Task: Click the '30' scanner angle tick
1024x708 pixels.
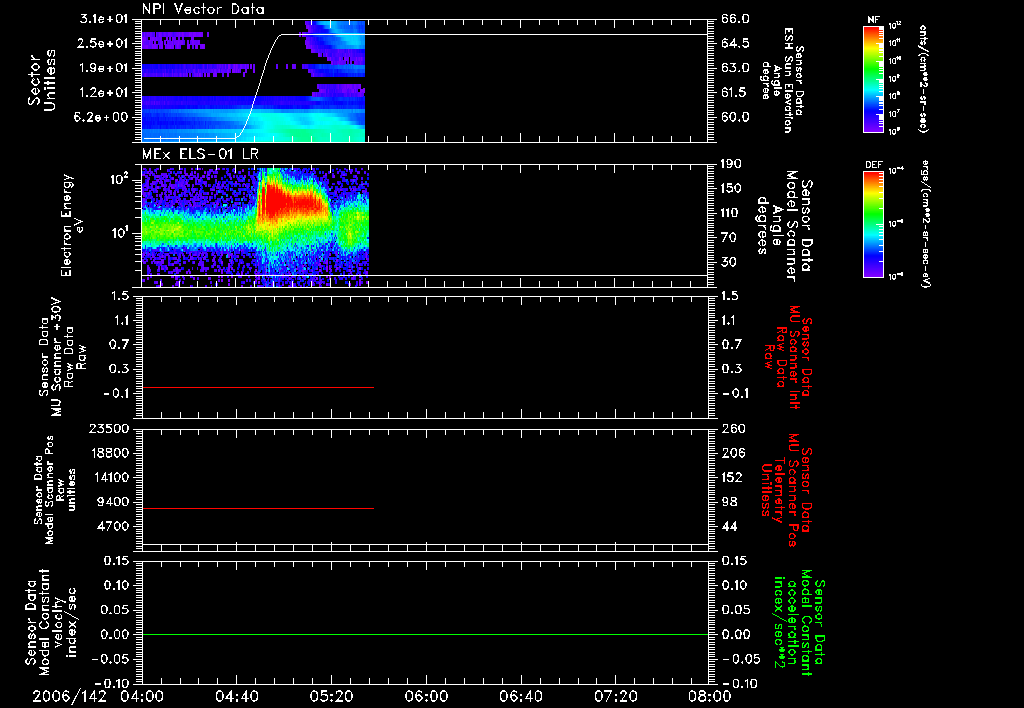Action: [729, 263]
